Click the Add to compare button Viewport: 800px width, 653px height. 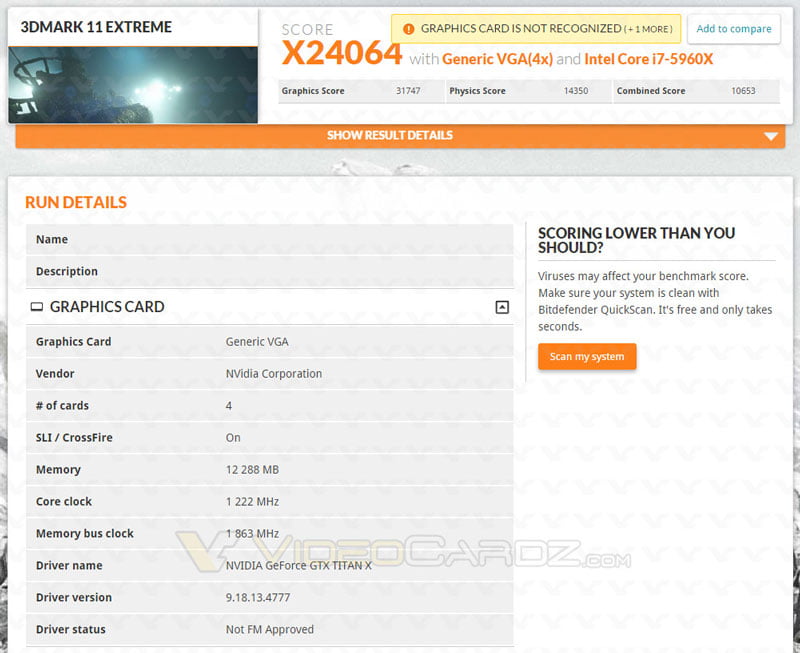(734, 29)
